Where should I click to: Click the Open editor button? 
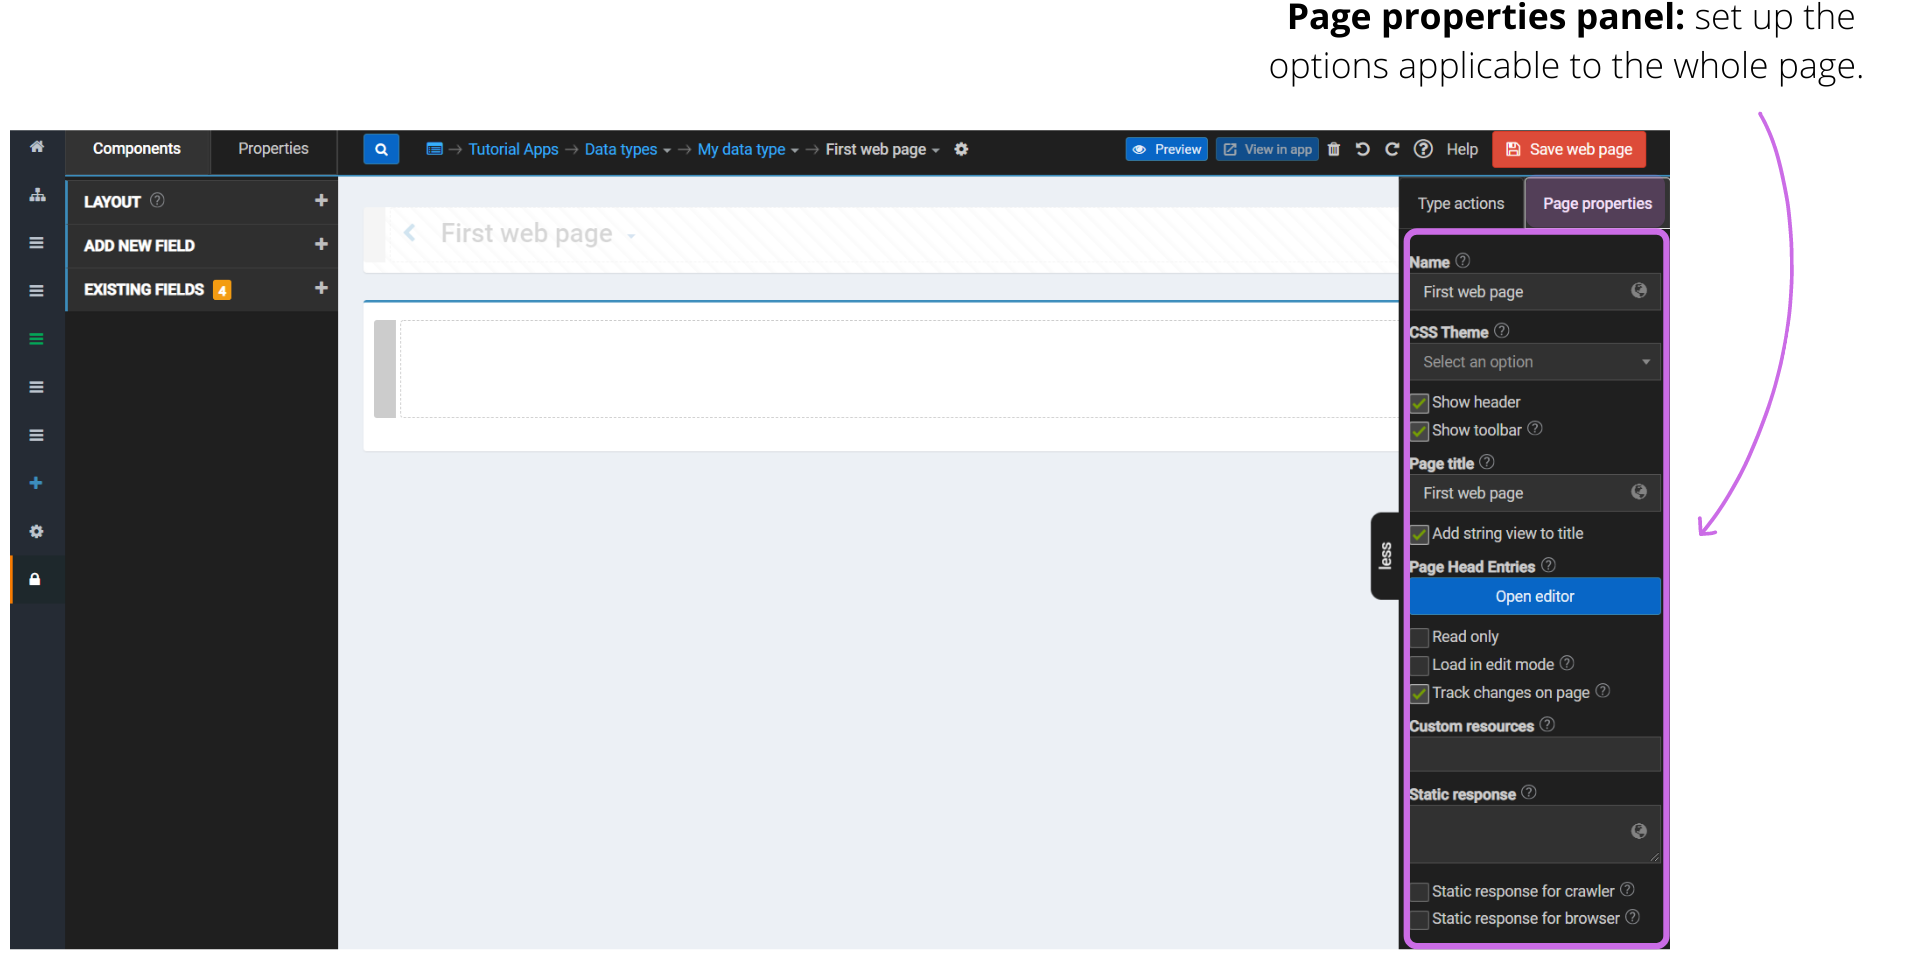click(x=1535, y=596)
